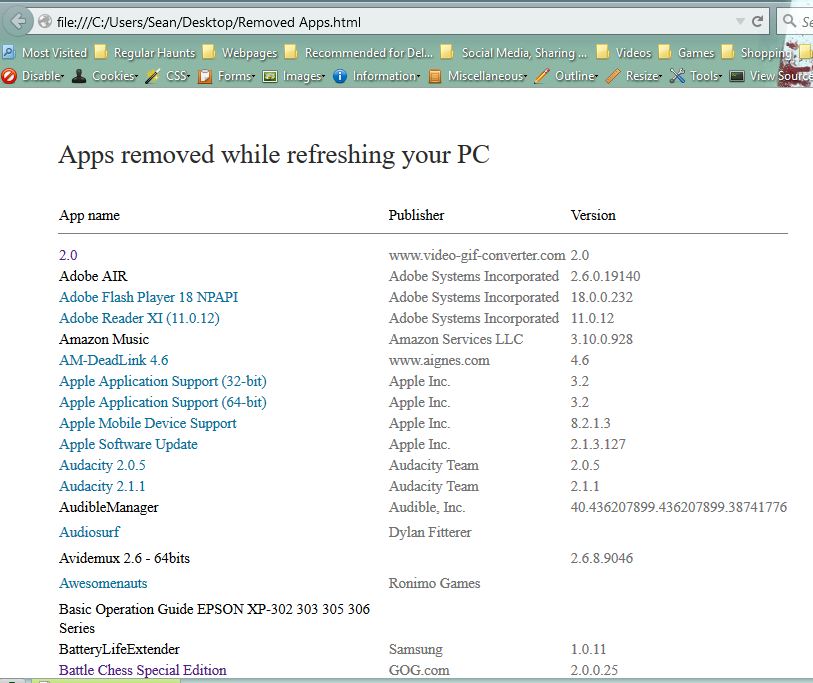Click the Images picture icon
This screenshot has height=683, width=813.
click(x=270, y=77)
